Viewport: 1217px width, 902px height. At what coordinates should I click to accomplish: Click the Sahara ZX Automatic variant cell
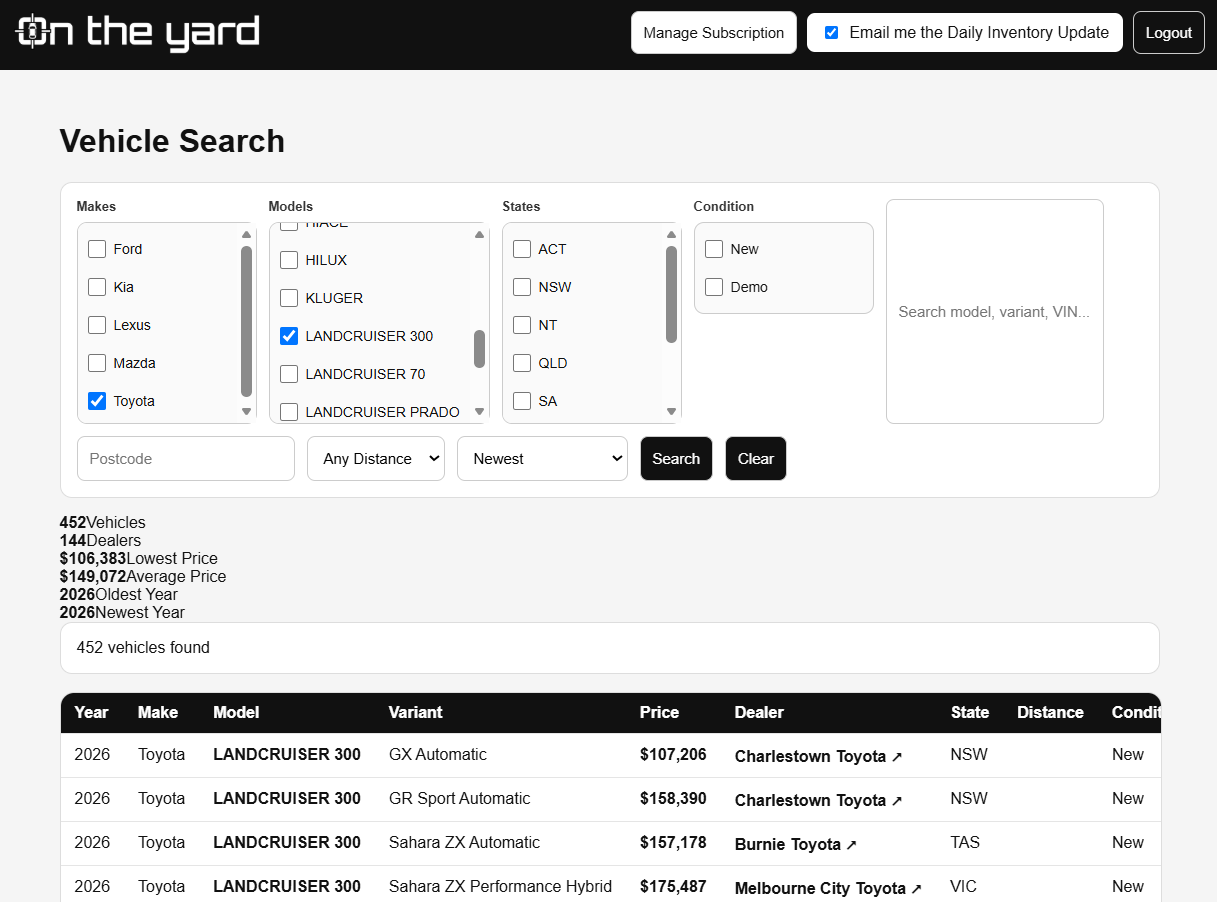click(464, 842)
